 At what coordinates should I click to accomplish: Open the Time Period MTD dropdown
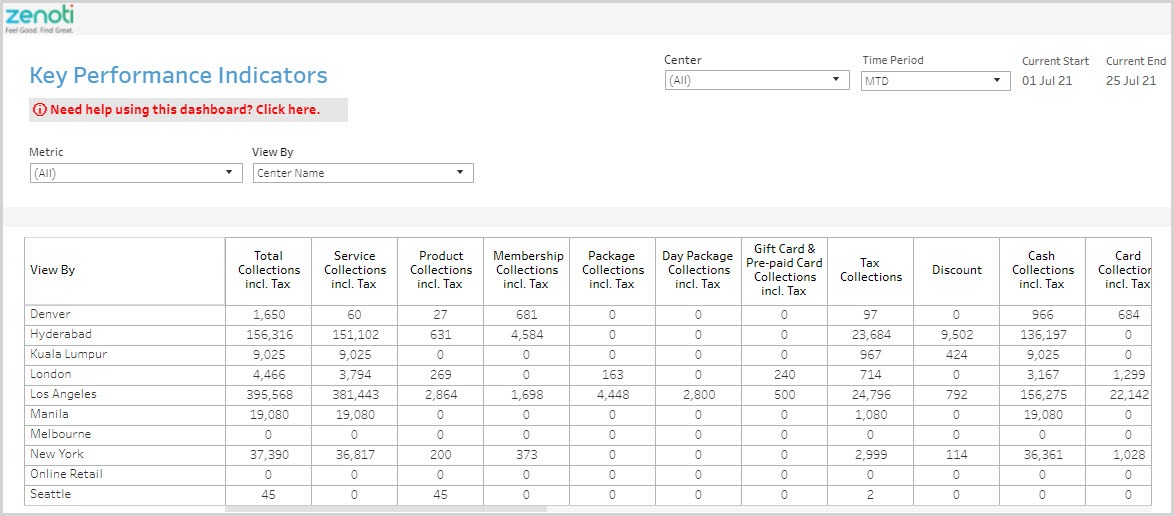click(x=935, y=80)
